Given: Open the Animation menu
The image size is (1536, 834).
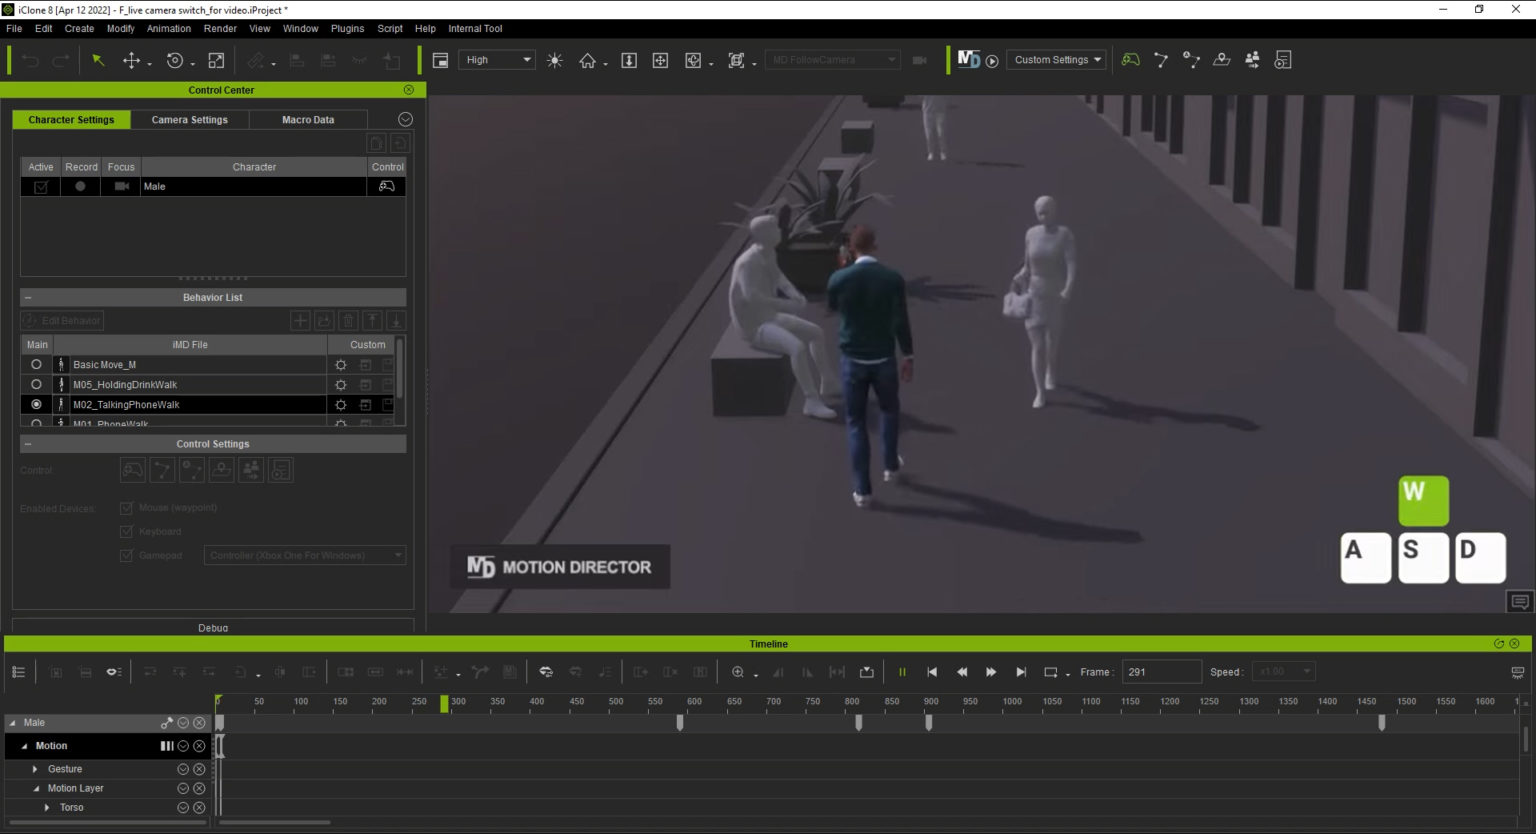Looking at the screenshot, I should [x=168, y=28].
